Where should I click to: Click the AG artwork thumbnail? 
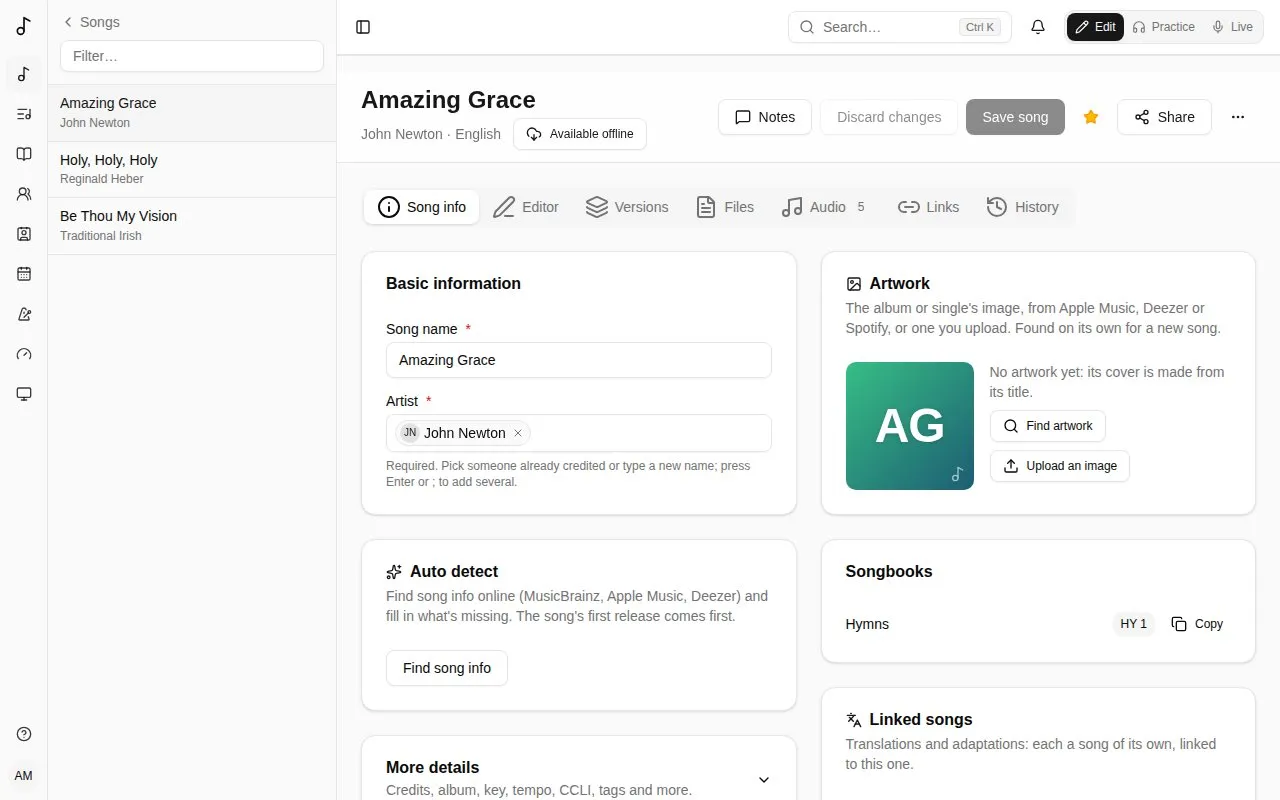point(910,426)
